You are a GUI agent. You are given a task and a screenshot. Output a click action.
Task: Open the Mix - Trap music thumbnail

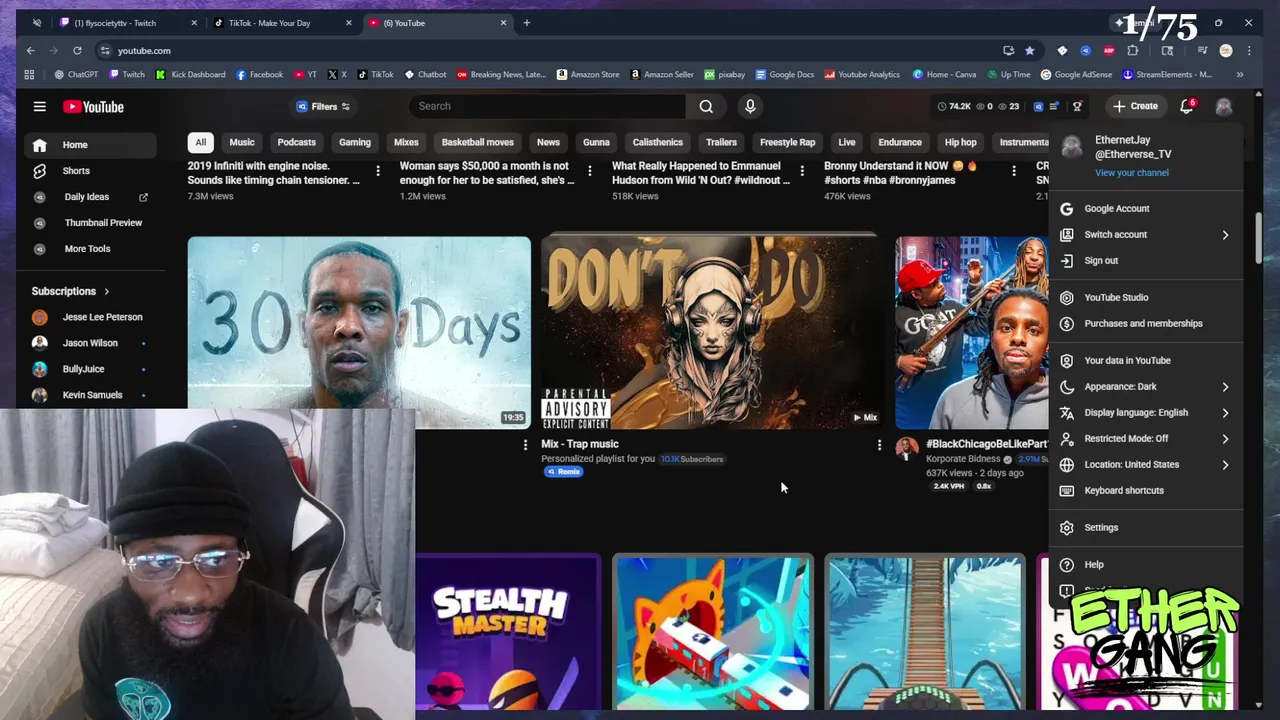click(x=712, y=333)
